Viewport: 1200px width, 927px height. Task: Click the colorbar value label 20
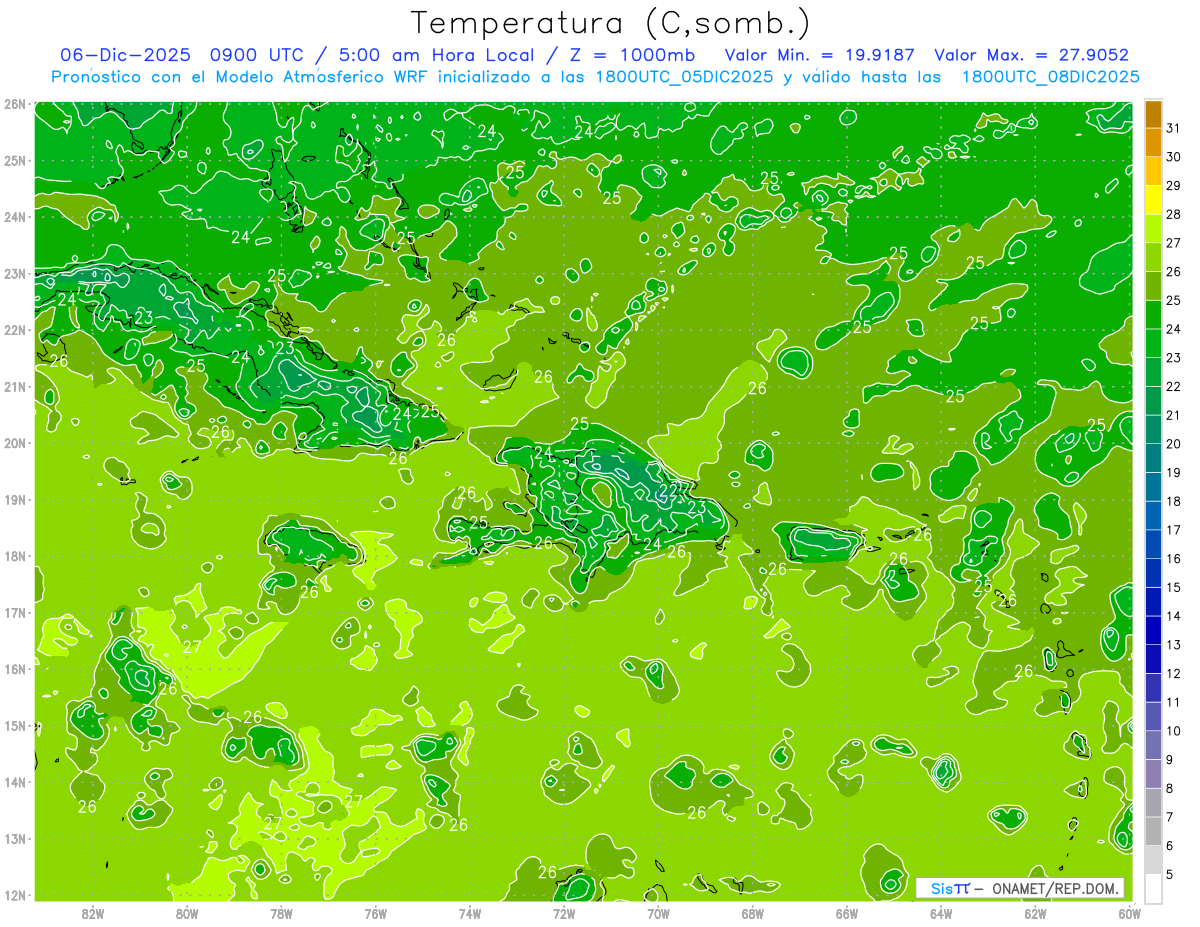point(1174,444)
